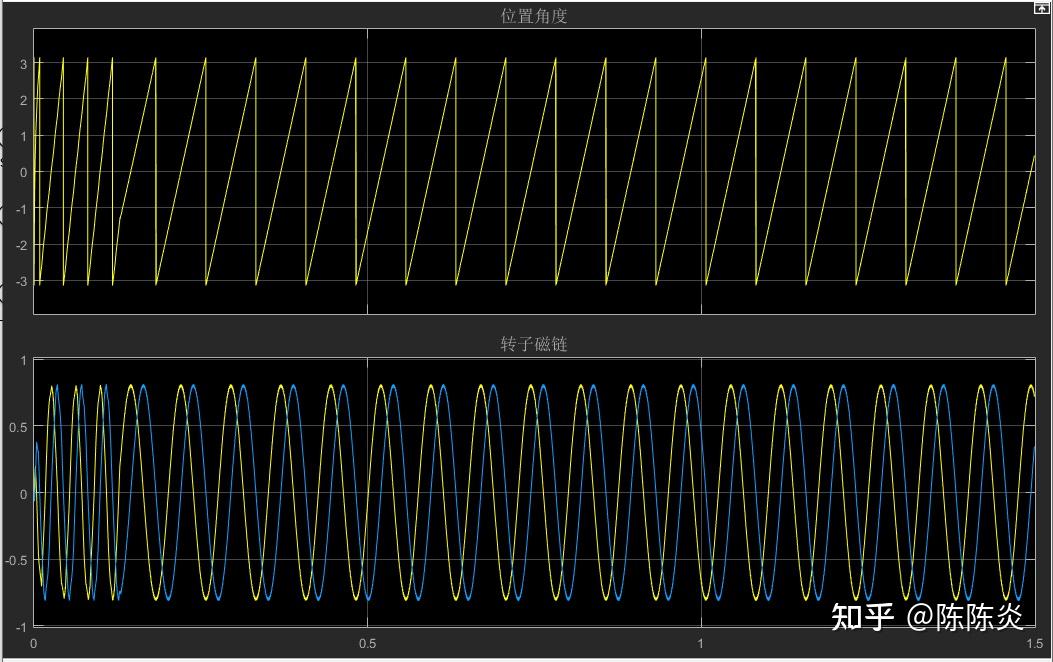Click the show-toolbar arrow icon at scope corner

coord(1041,8)
